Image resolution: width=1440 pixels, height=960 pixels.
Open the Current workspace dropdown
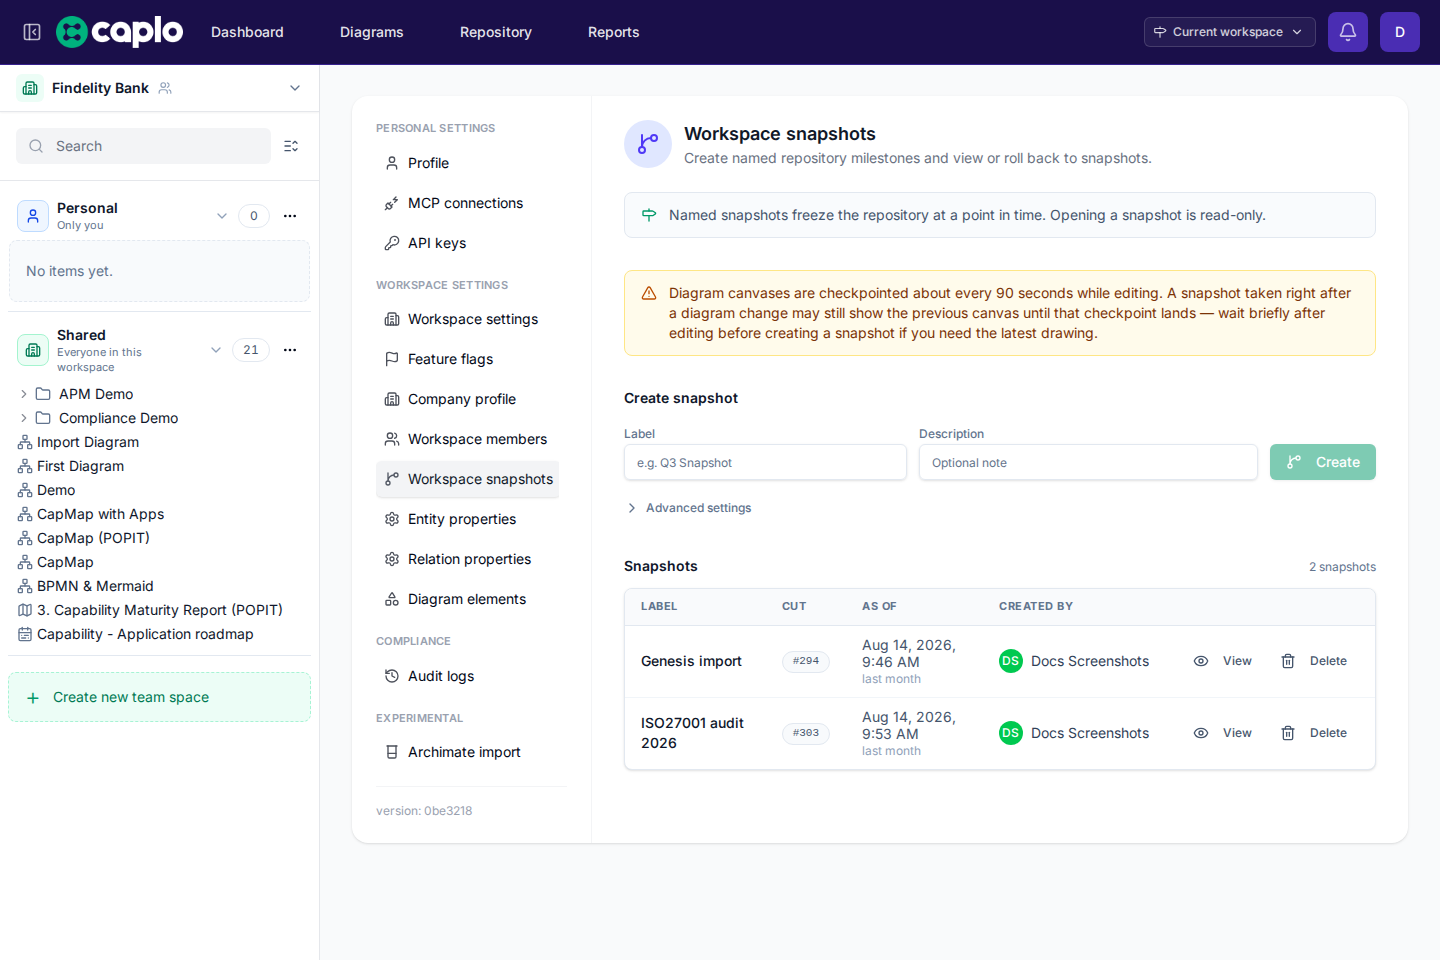pos(1229,32)
